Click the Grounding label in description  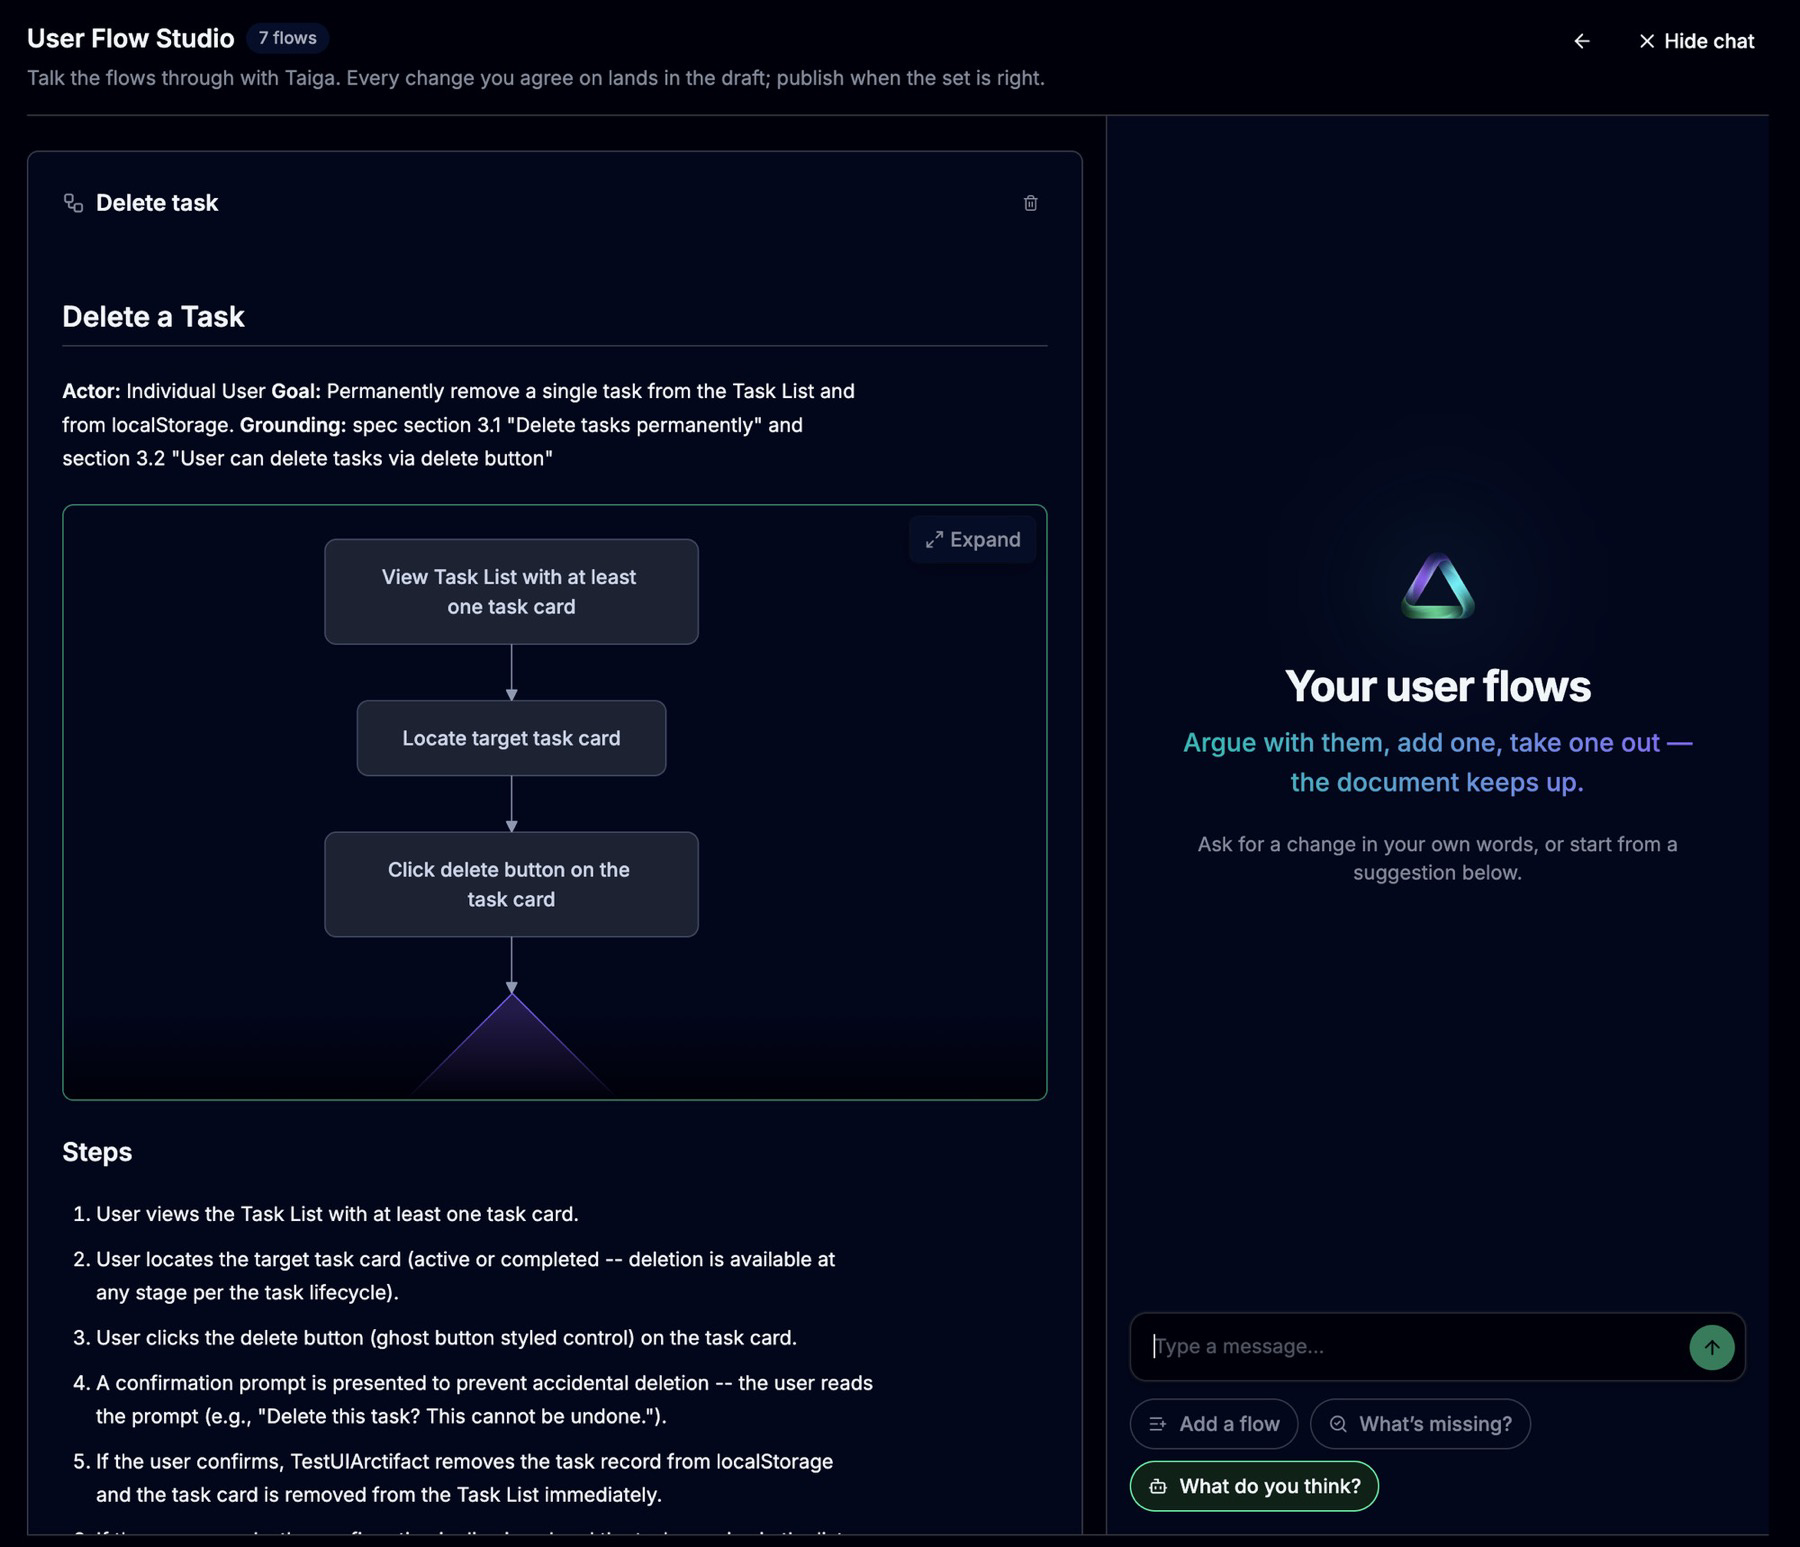pos(293,425)
